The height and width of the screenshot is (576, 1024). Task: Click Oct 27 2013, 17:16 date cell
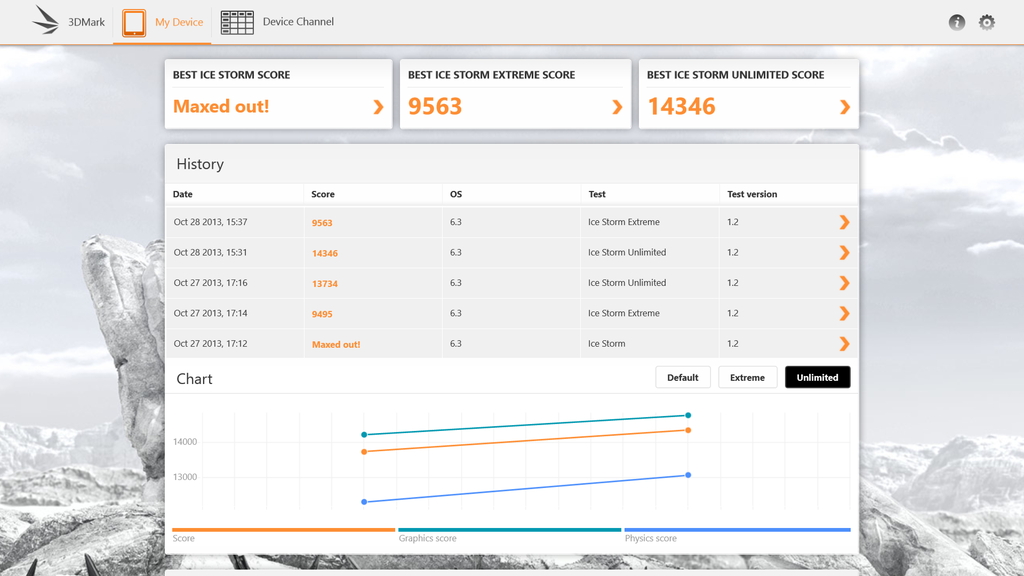210,283
